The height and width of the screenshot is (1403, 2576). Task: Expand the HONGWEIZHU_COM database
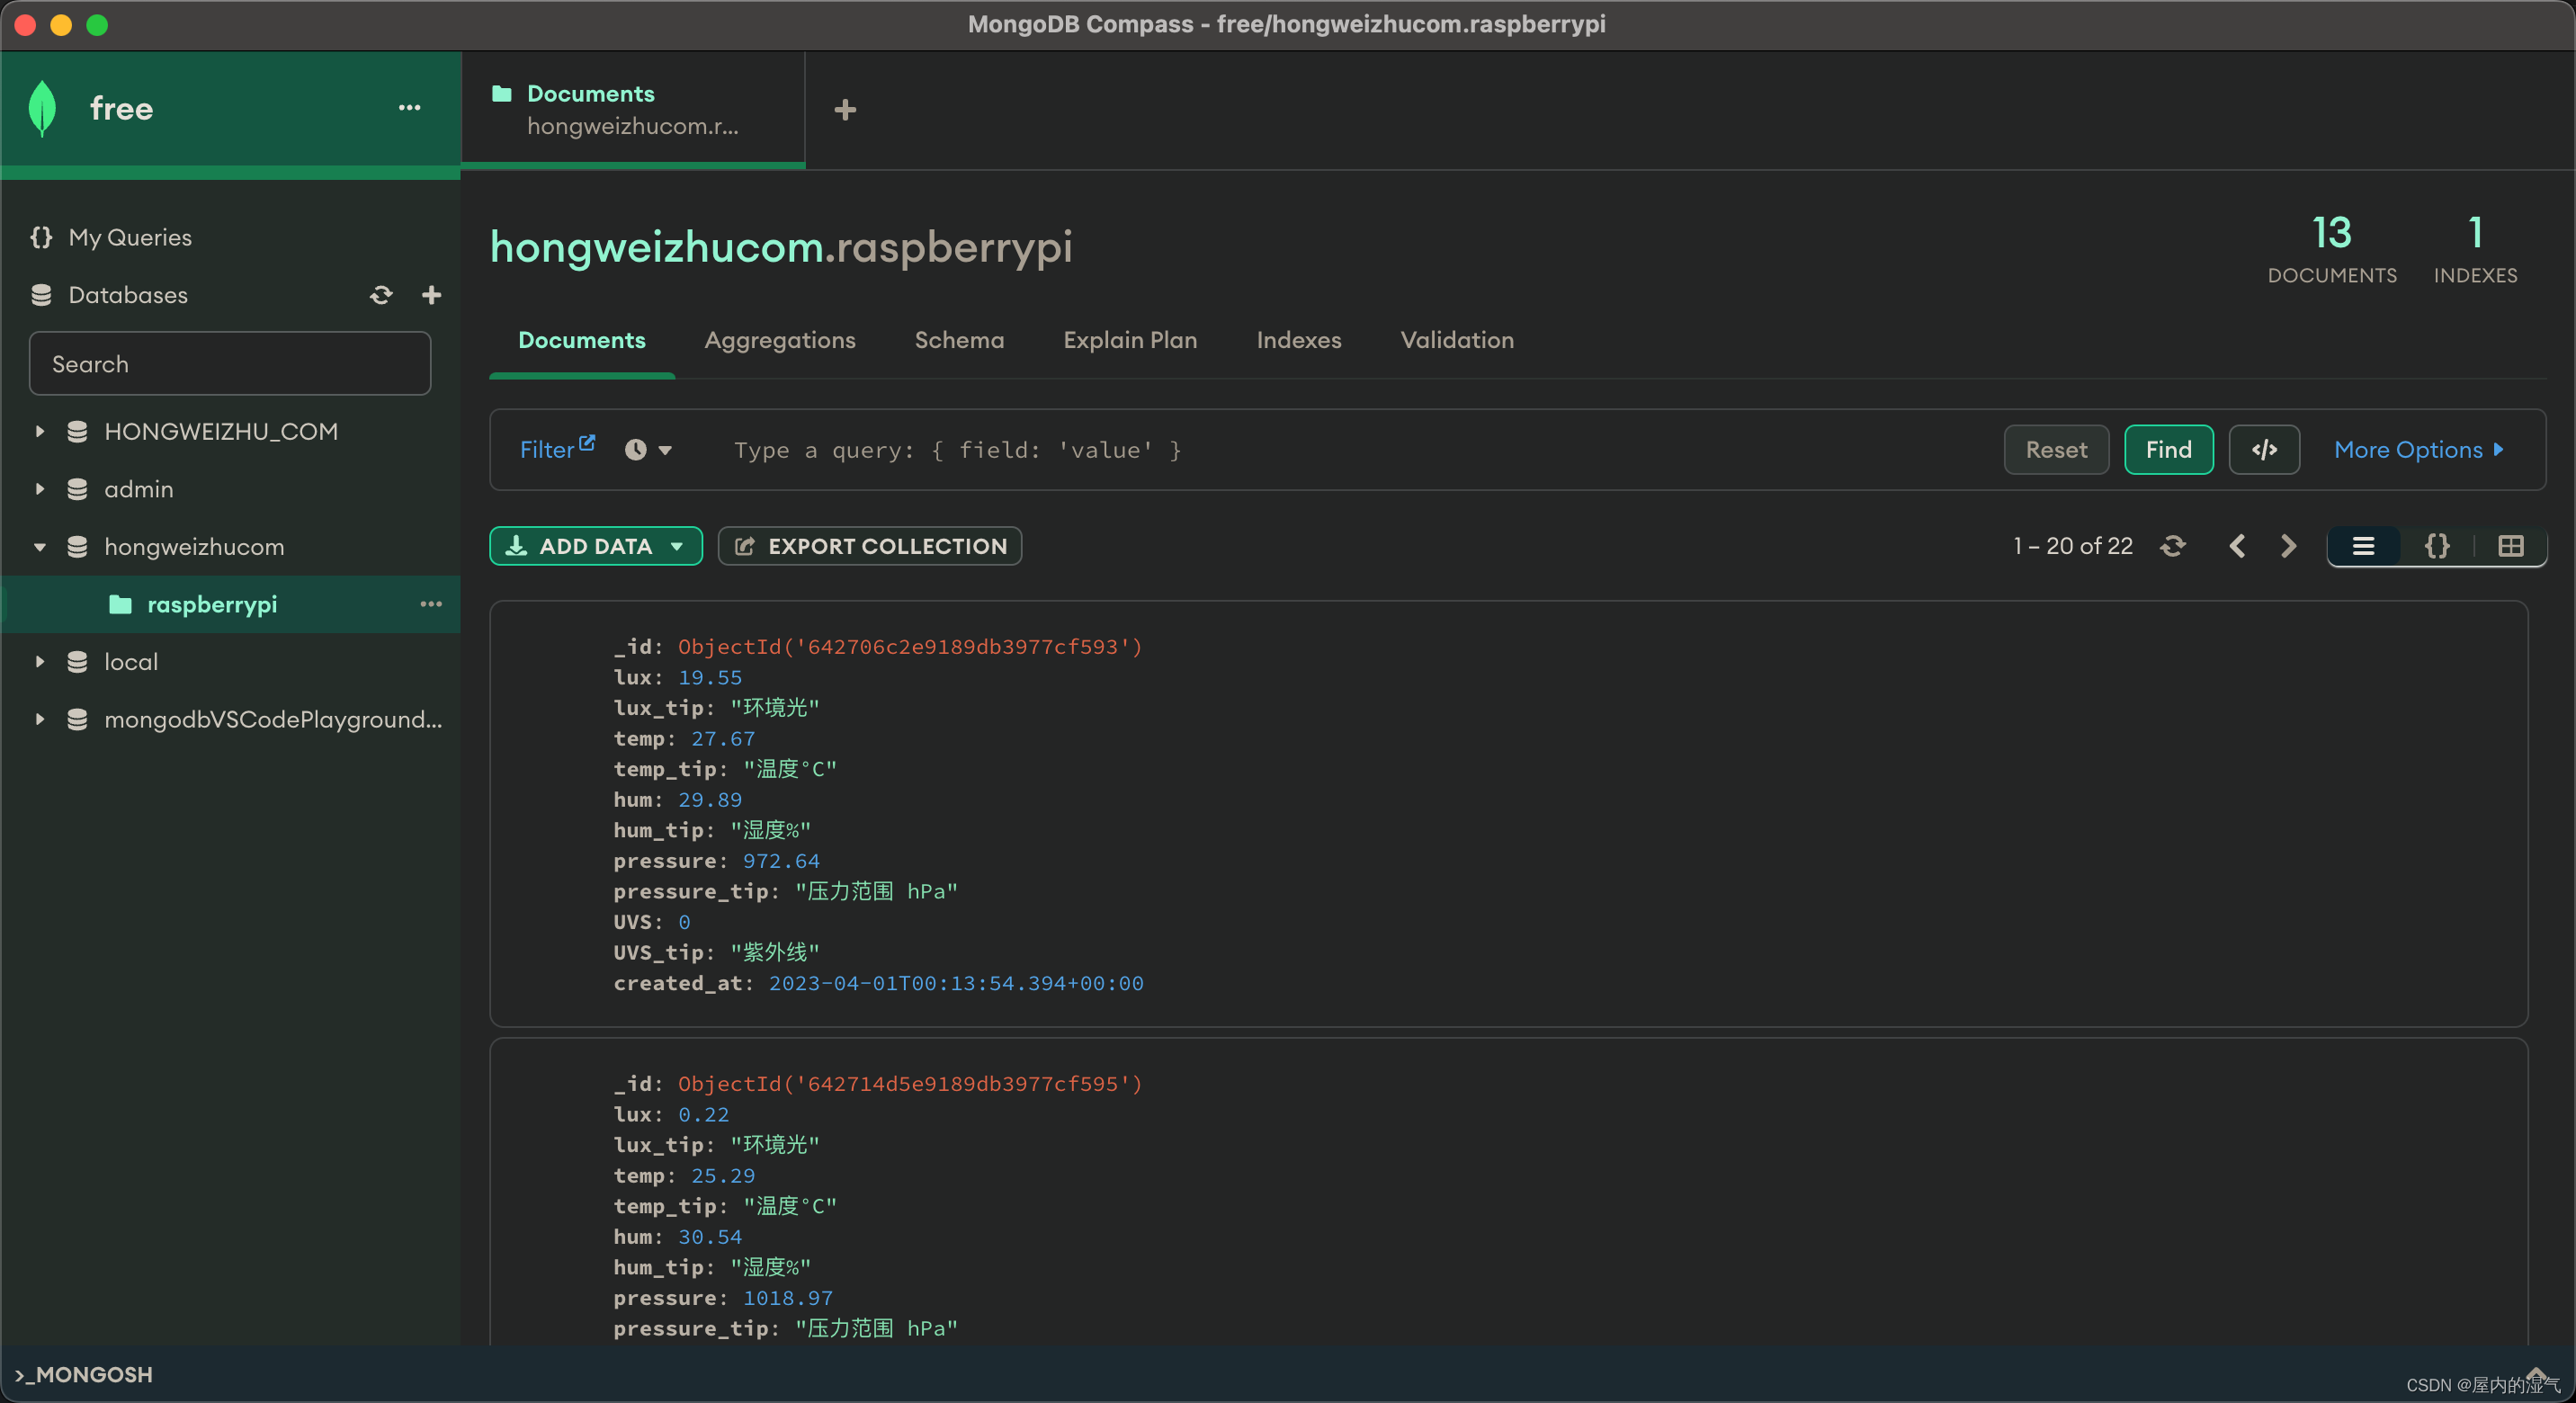click(x=40, y=432)
